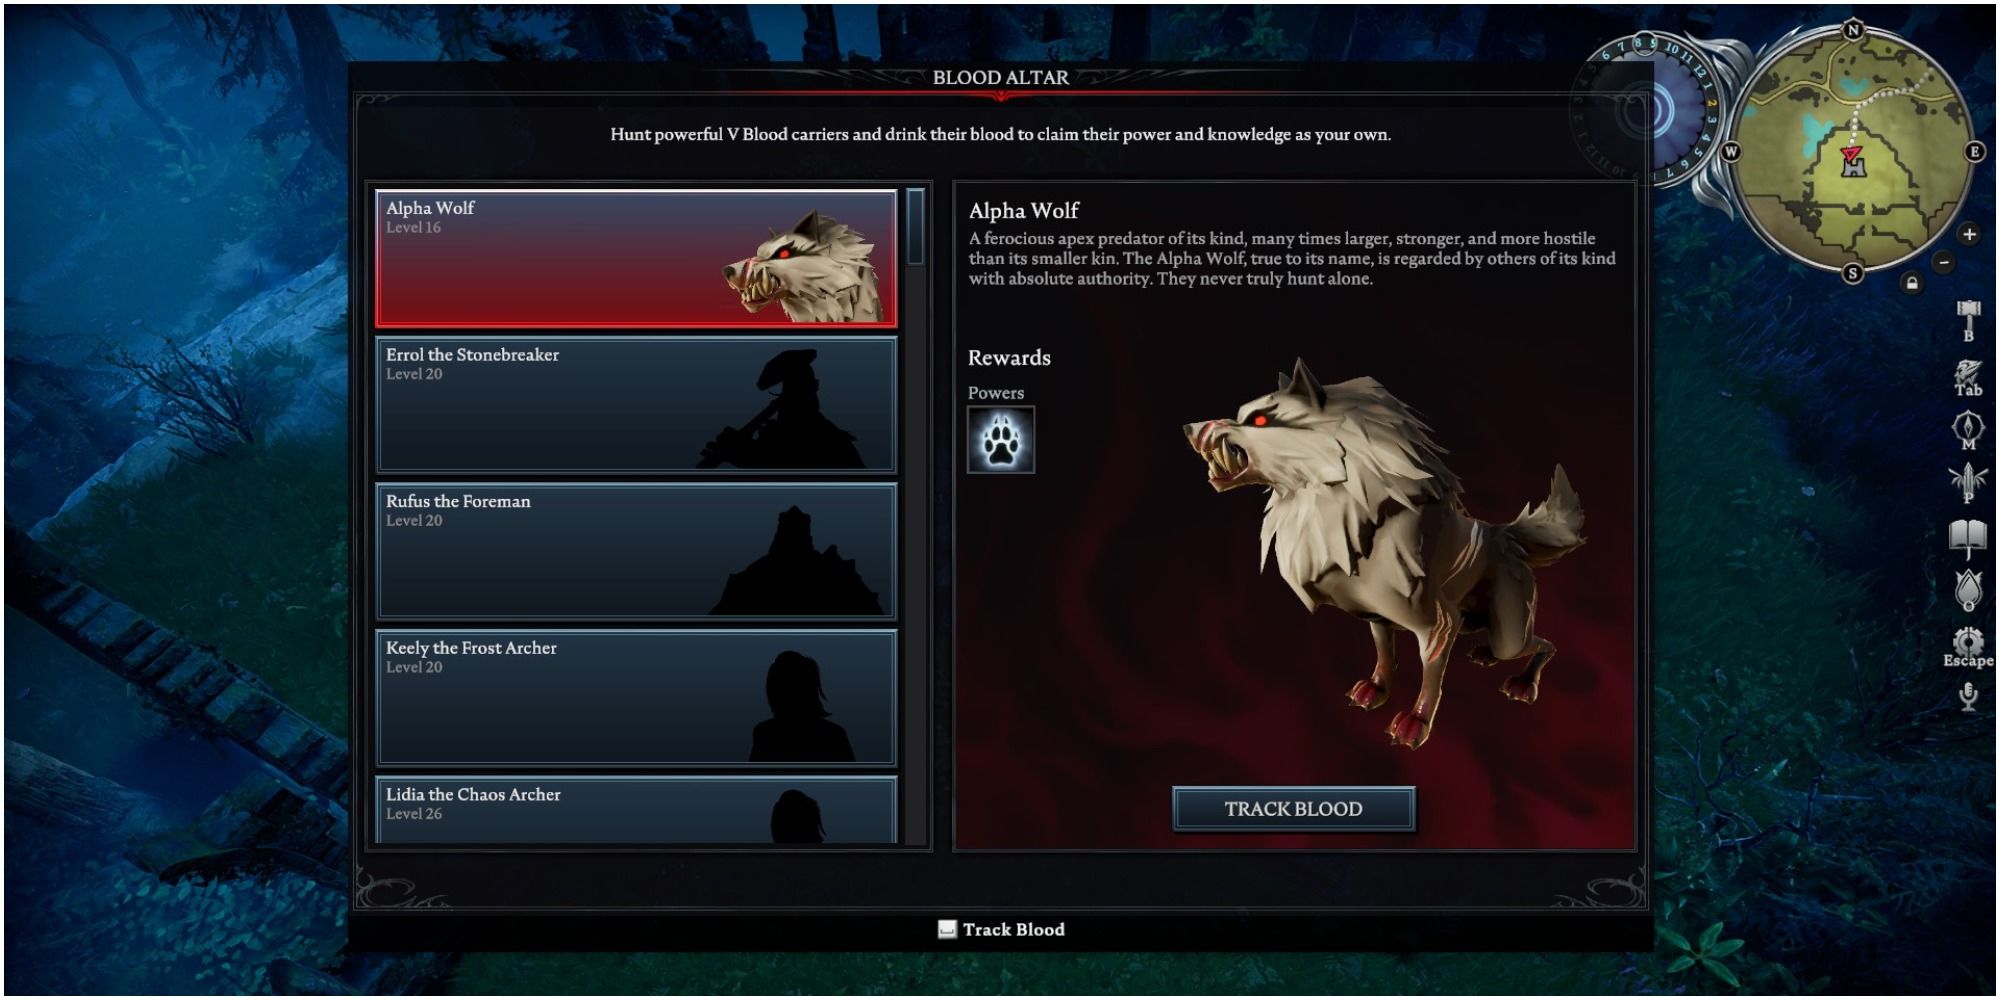Click the TRACK BLOOD button
Screen dimensions: 2000x1000
[1293, 809]
